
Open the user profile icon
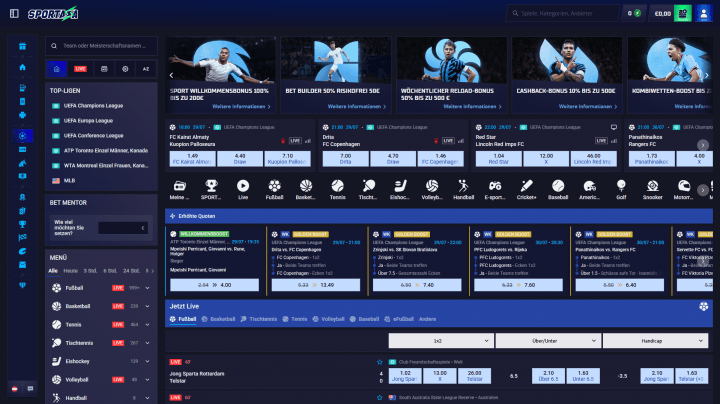pyautogui.click(x=703, y=13)
